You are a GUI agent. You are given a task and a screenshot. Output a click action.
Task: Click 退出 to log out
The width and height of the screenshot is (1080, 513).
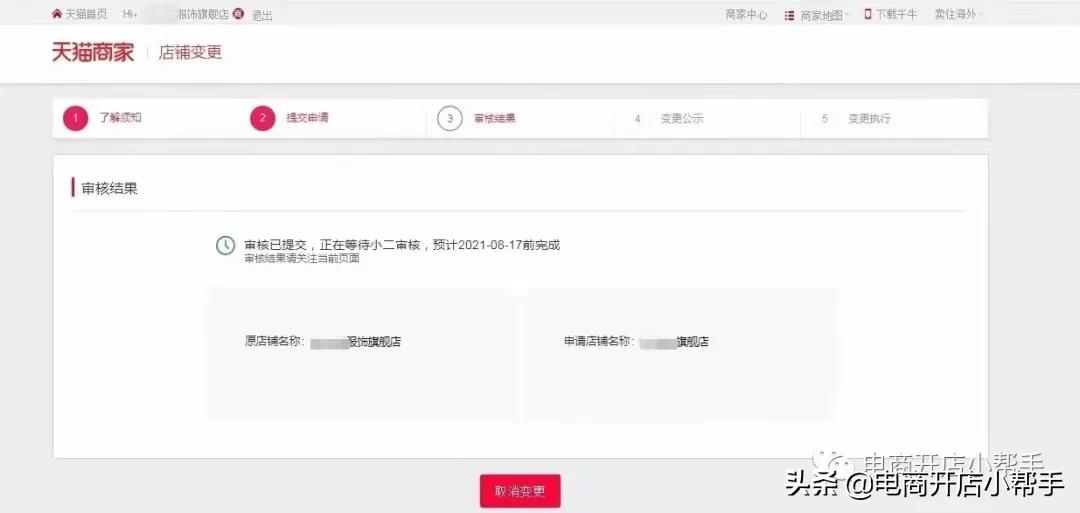[x=262, y=14]
